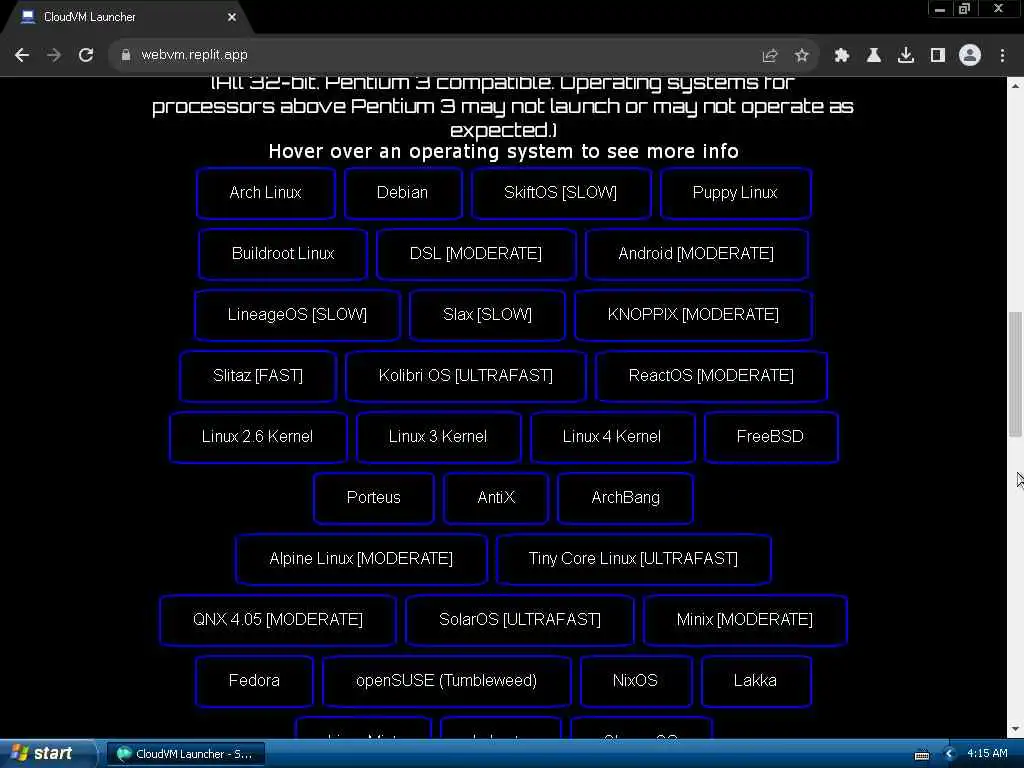The image size is (1024, 768).
Task: Open the Windows start button
Action: tap(47, 754)
